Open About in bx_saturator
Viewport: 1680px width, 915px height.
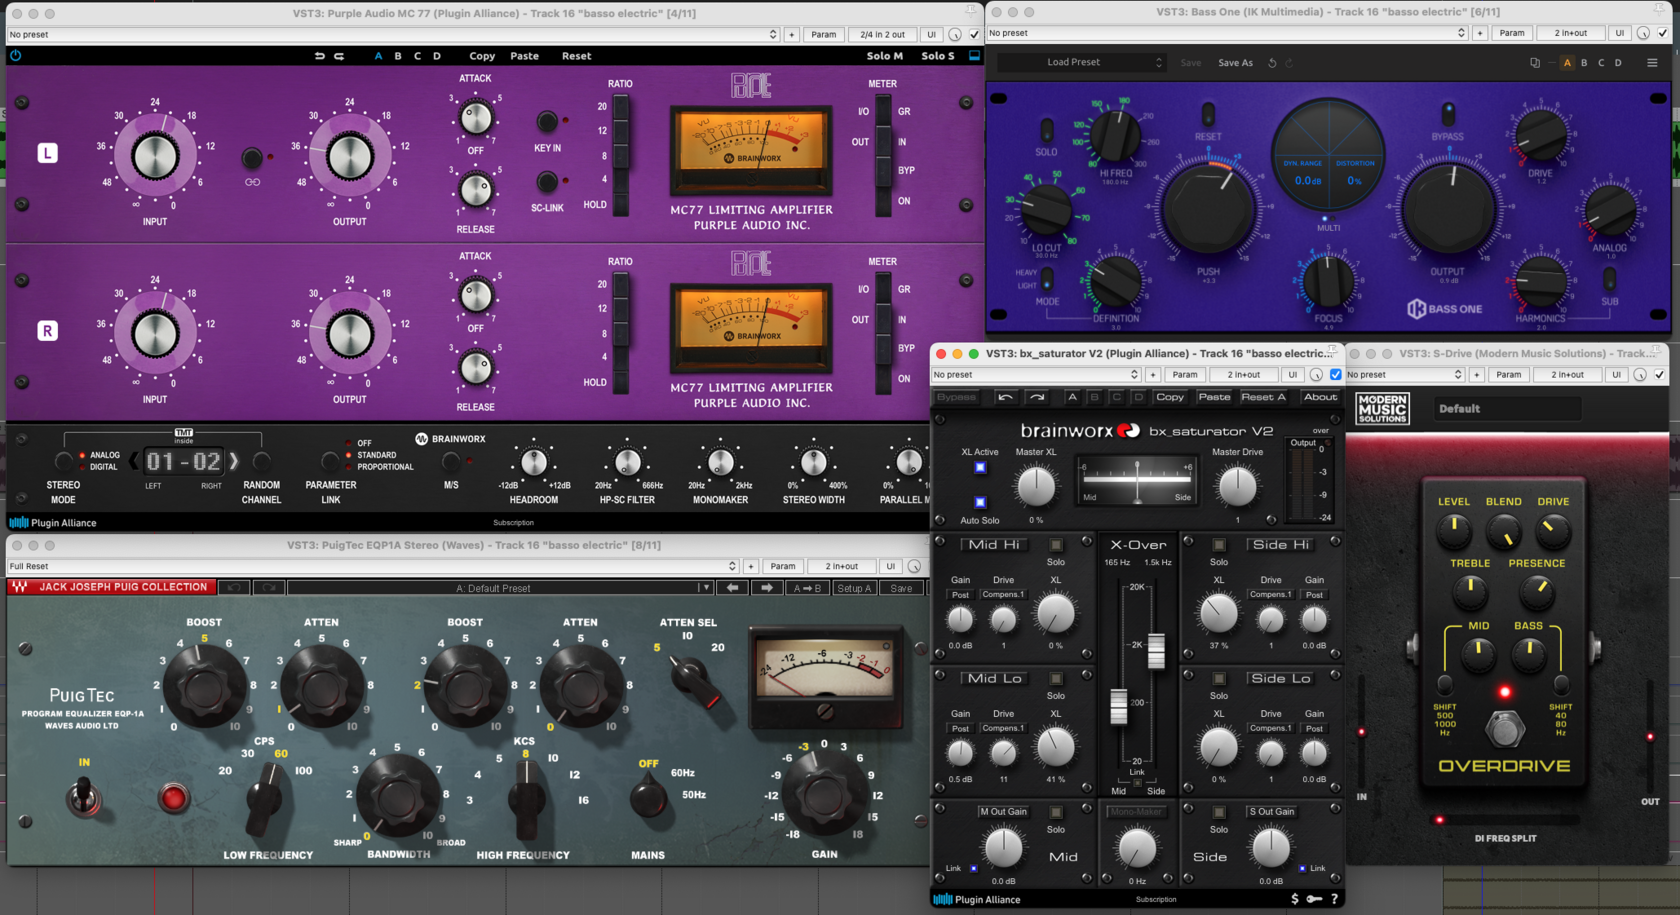[1320, 397]
